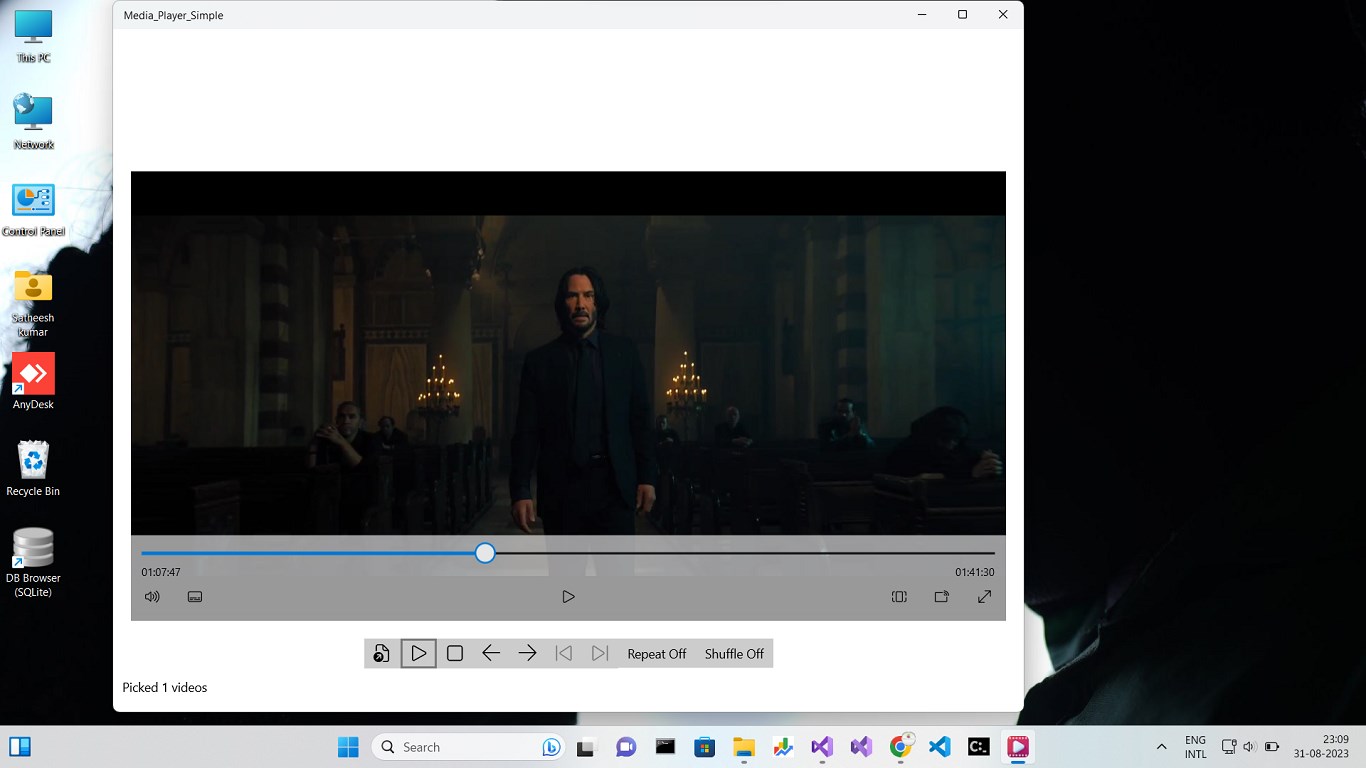Viewport: 1366px width, 768px height.
Task: Click the next track button
Action: pyautogui.click(x=600, y=654)
